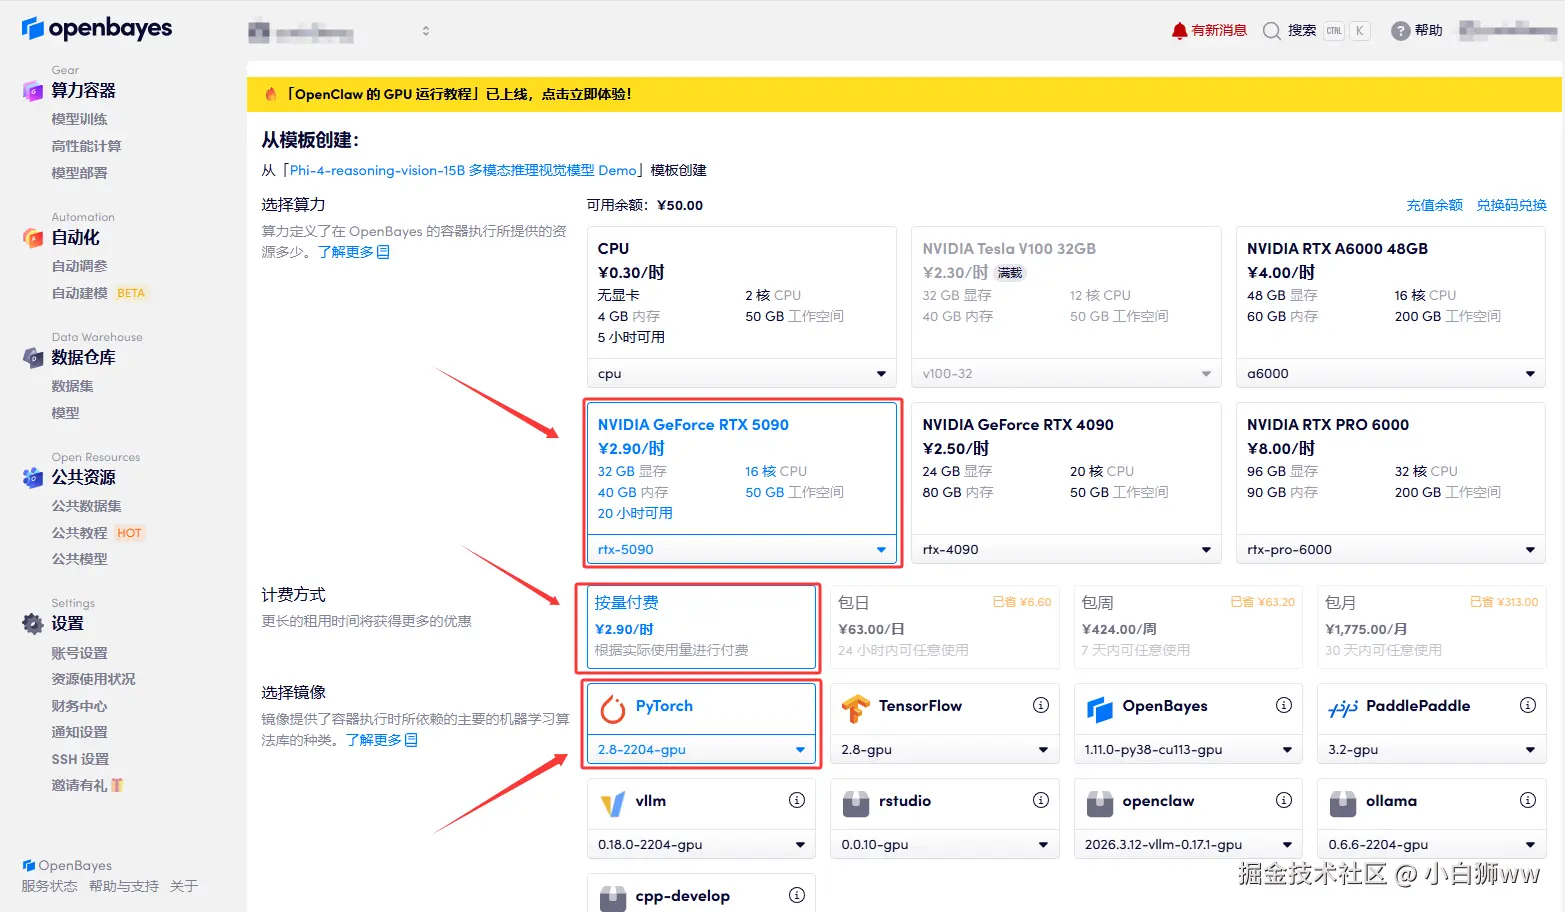Click 充值余额 link

pyautogui.click(x=1434, y=205)
